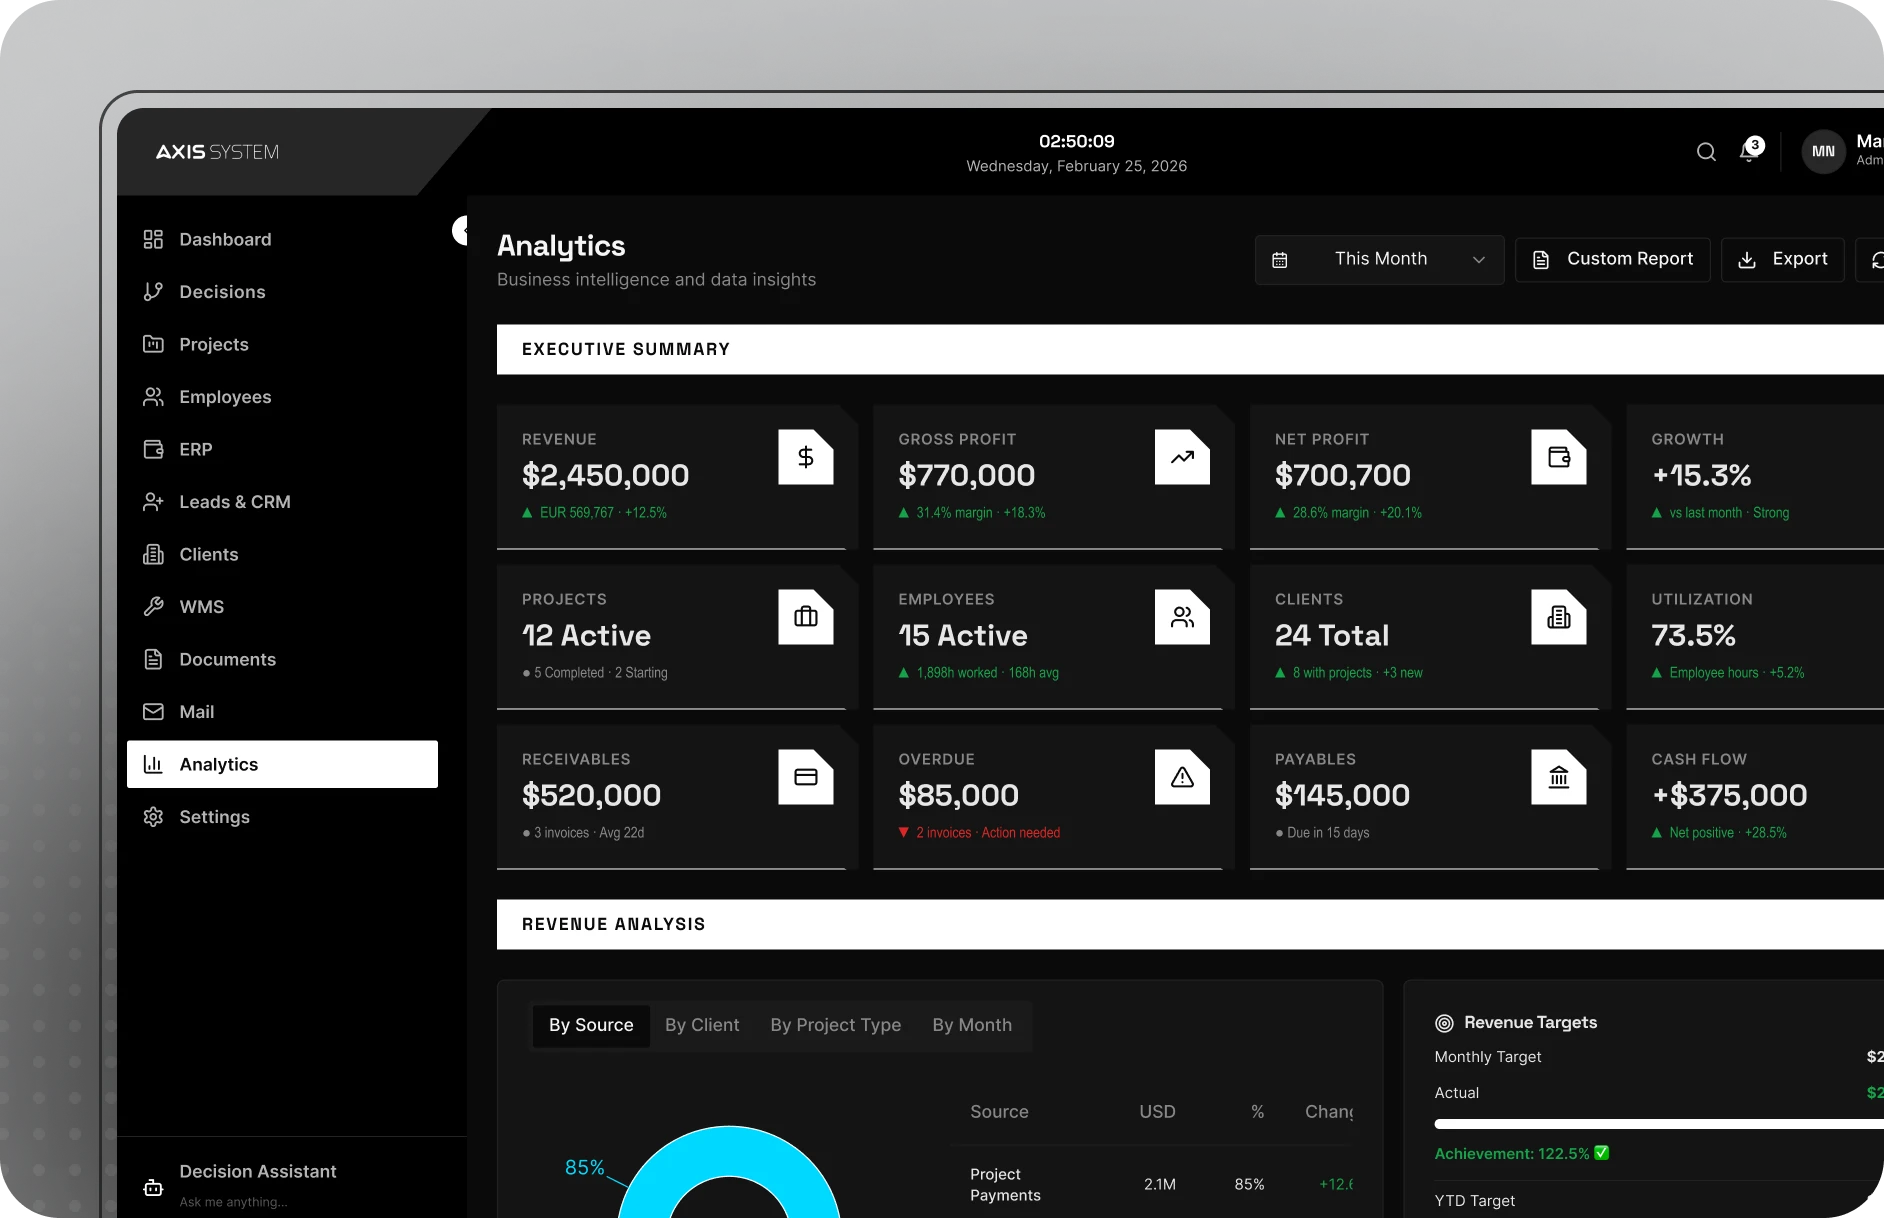This screenshot has height=1218, width=1884.
Task: Click the Export button
Action: 1782,260
